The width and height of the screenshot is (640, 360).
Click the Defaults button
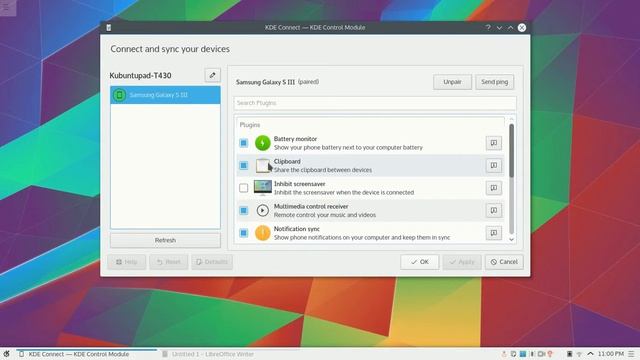pyautogui.click(x=212, y=262)
